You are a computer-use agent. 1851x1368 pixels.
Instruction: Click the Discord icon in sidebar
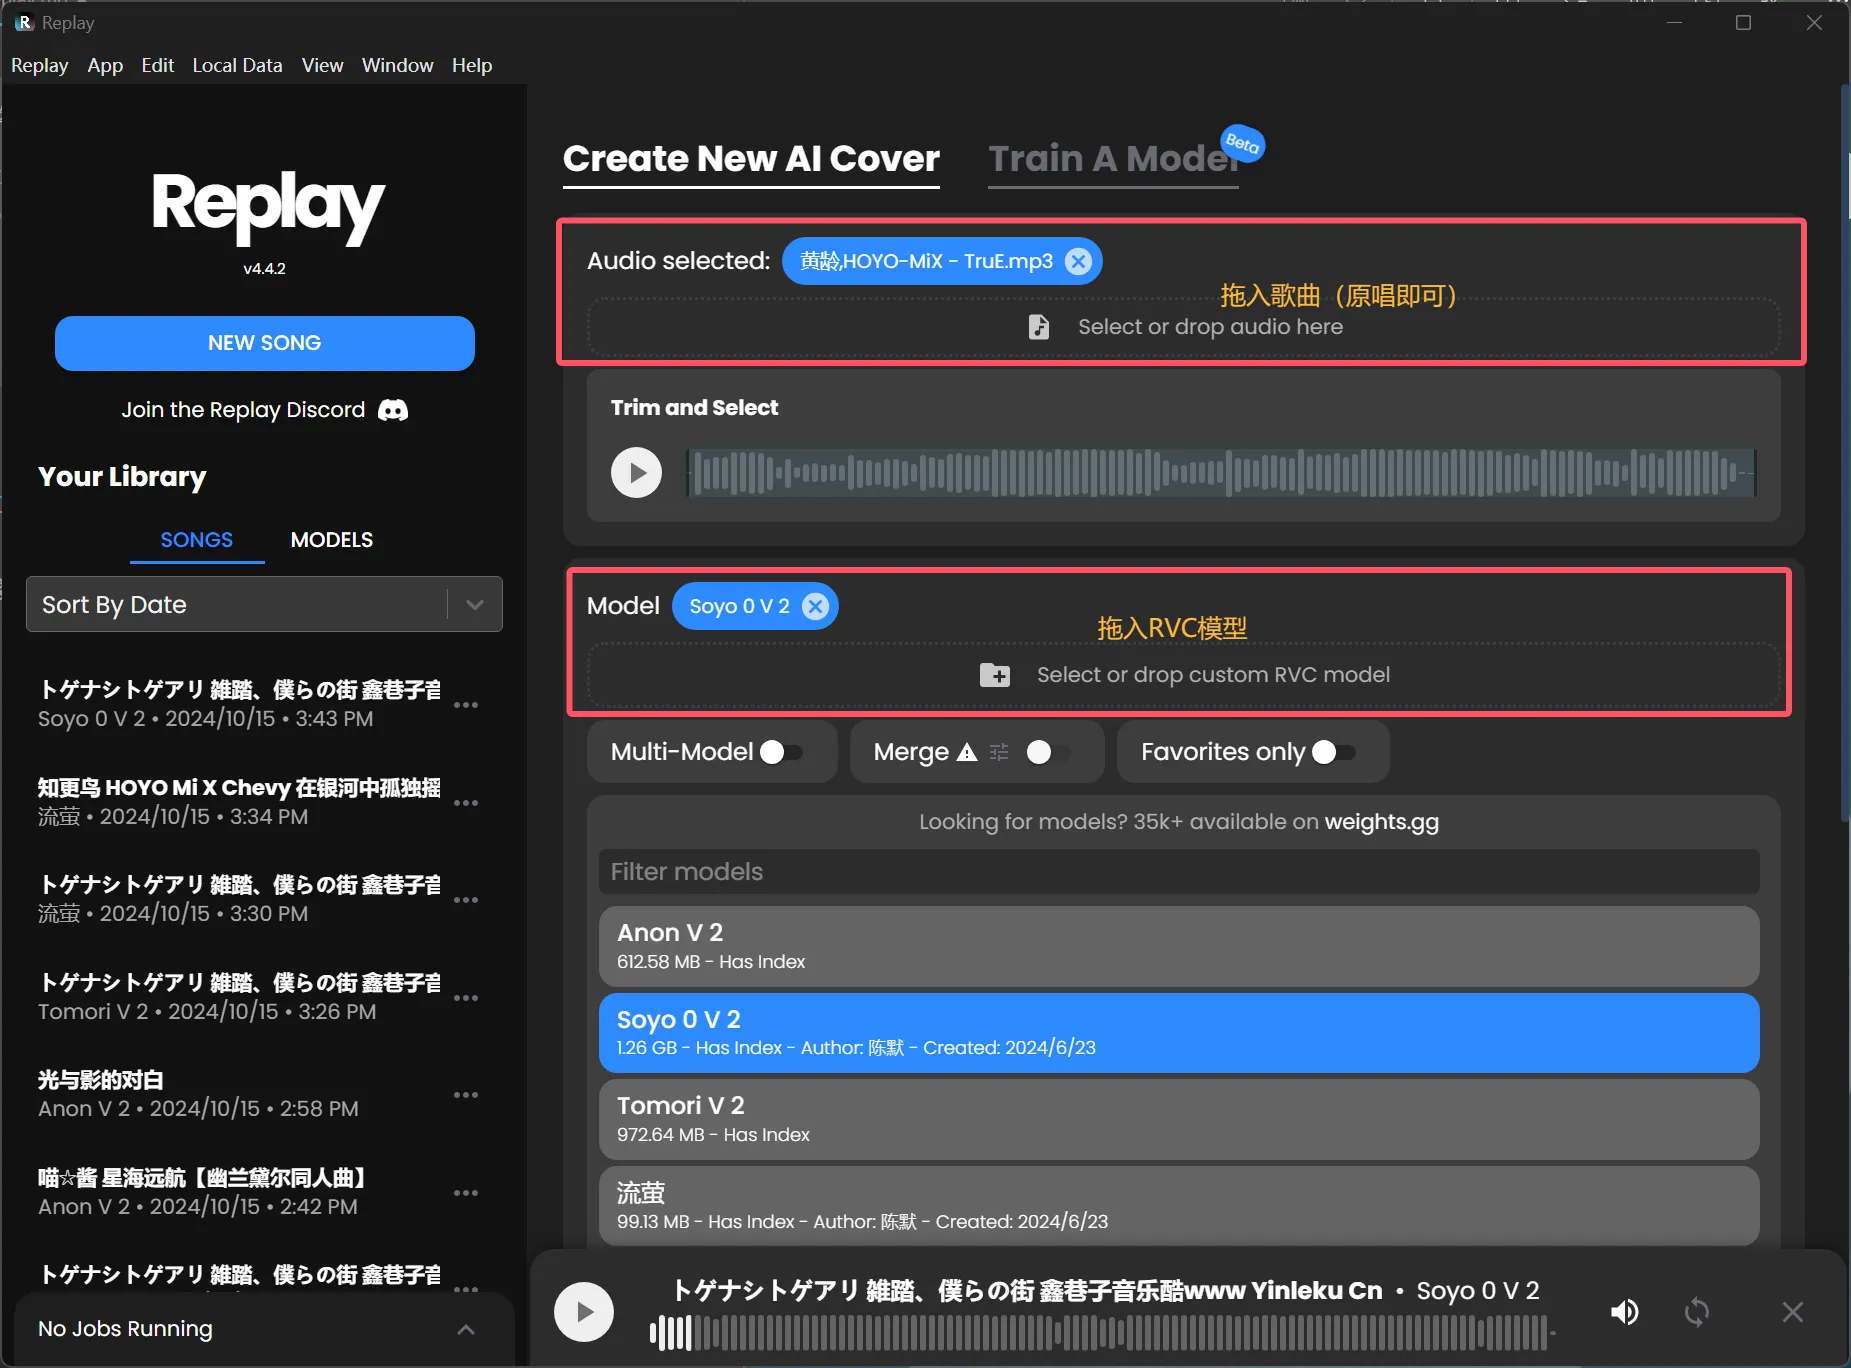(393, 410)
